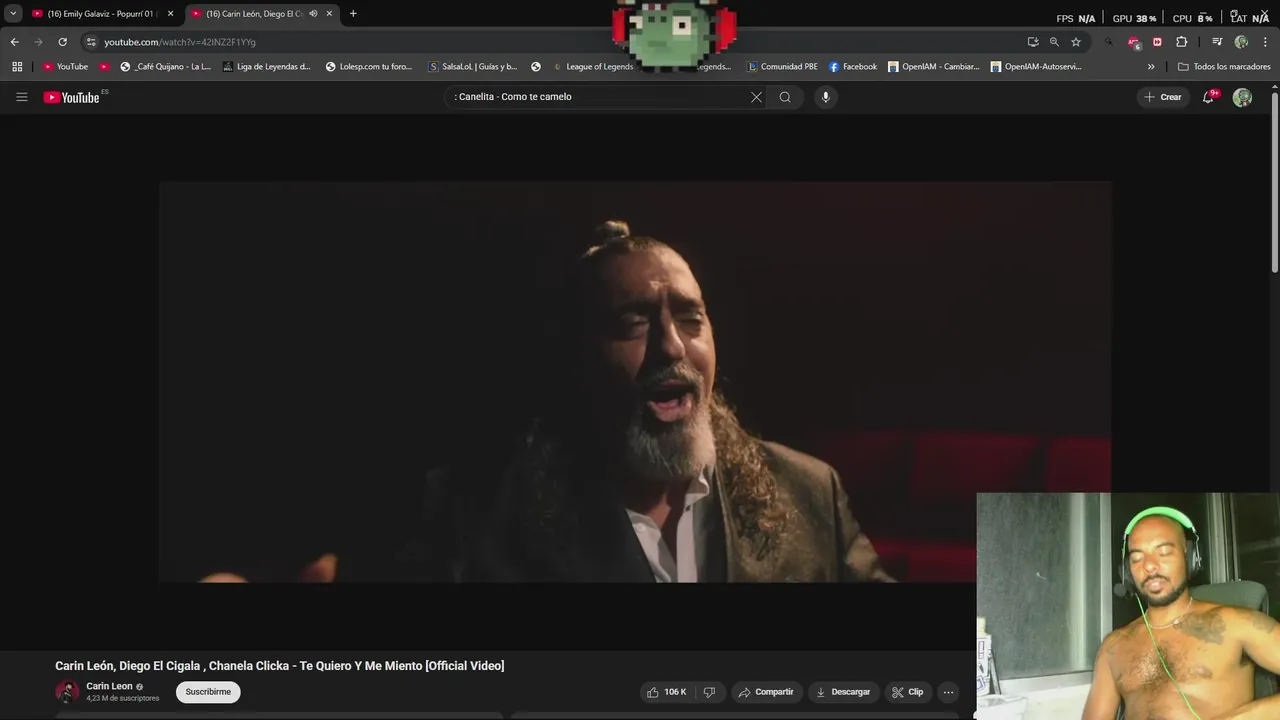Pause the Te Quiero Y Me Miento video

click(x=635, y=381)
